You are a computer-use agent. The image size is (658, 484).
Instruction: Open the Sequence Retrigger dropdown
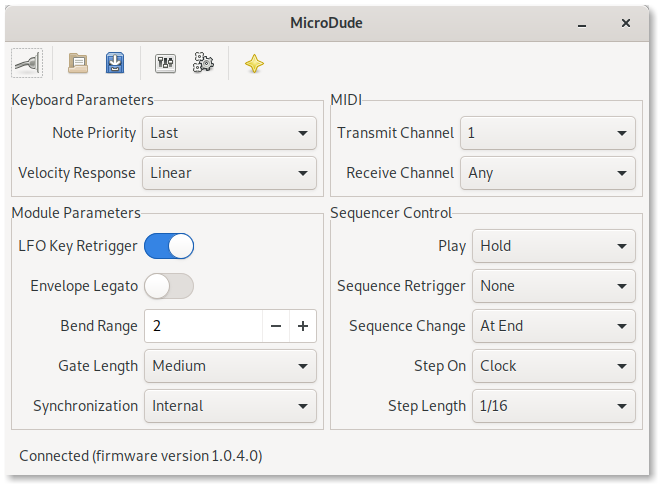[554, 286]
